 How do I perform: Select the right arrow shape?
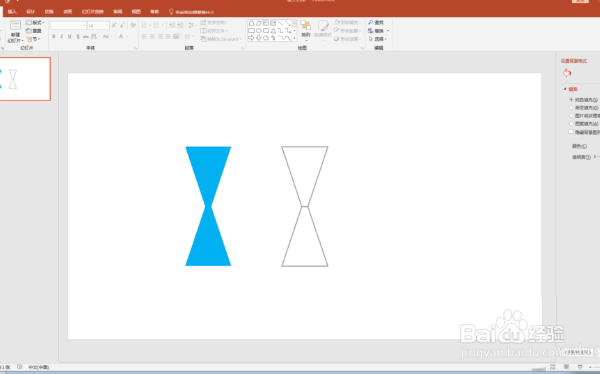pos(251,38)
